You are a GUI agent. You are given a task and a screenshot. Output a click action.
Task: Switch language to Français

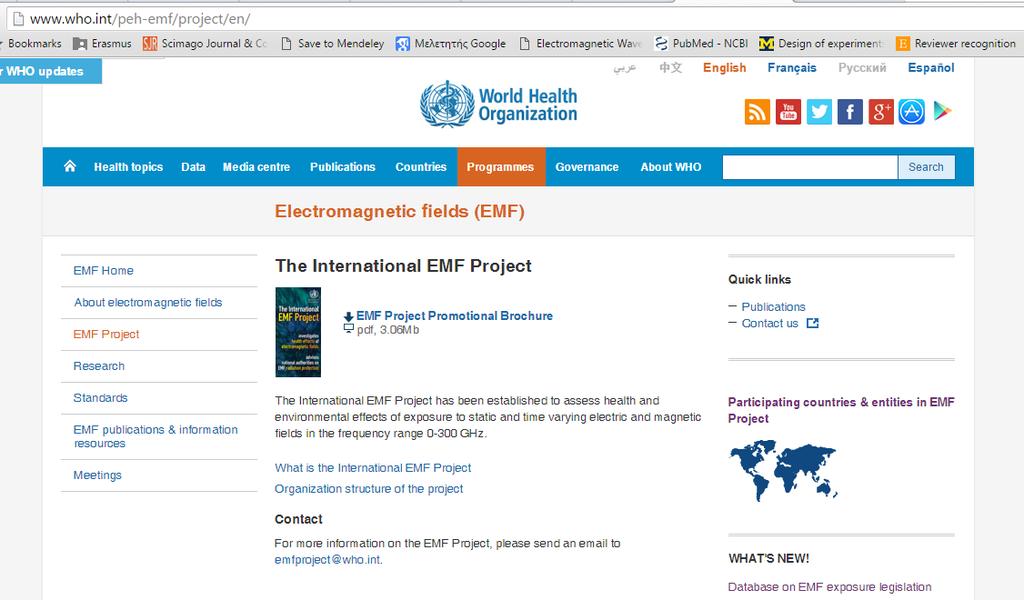click(x=792, y=68)
